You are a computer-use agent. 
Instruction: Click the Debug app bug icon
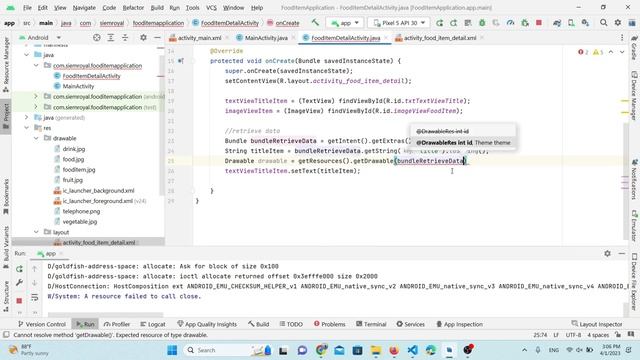click(x=482, y=23)
